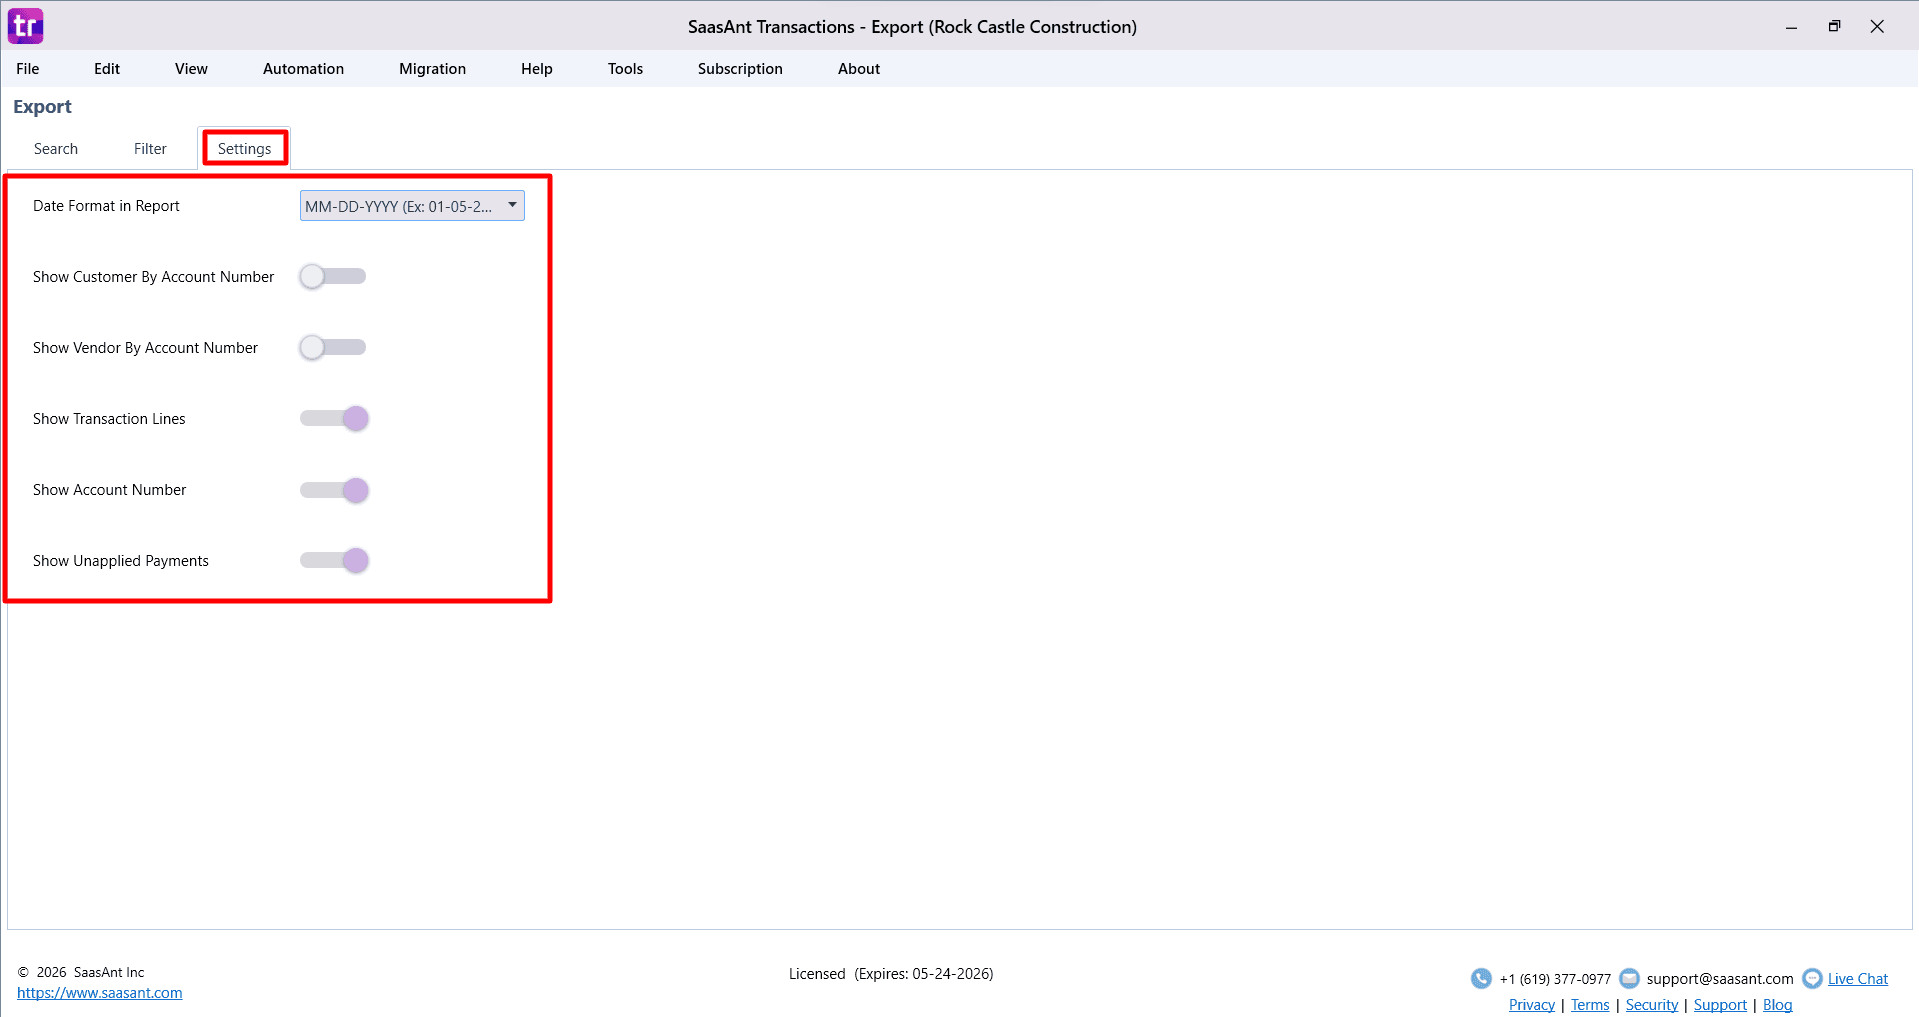Visit https://www.saasant.com from the footer
This screenshot has width=1919, height=1017.
pos(100,992)
